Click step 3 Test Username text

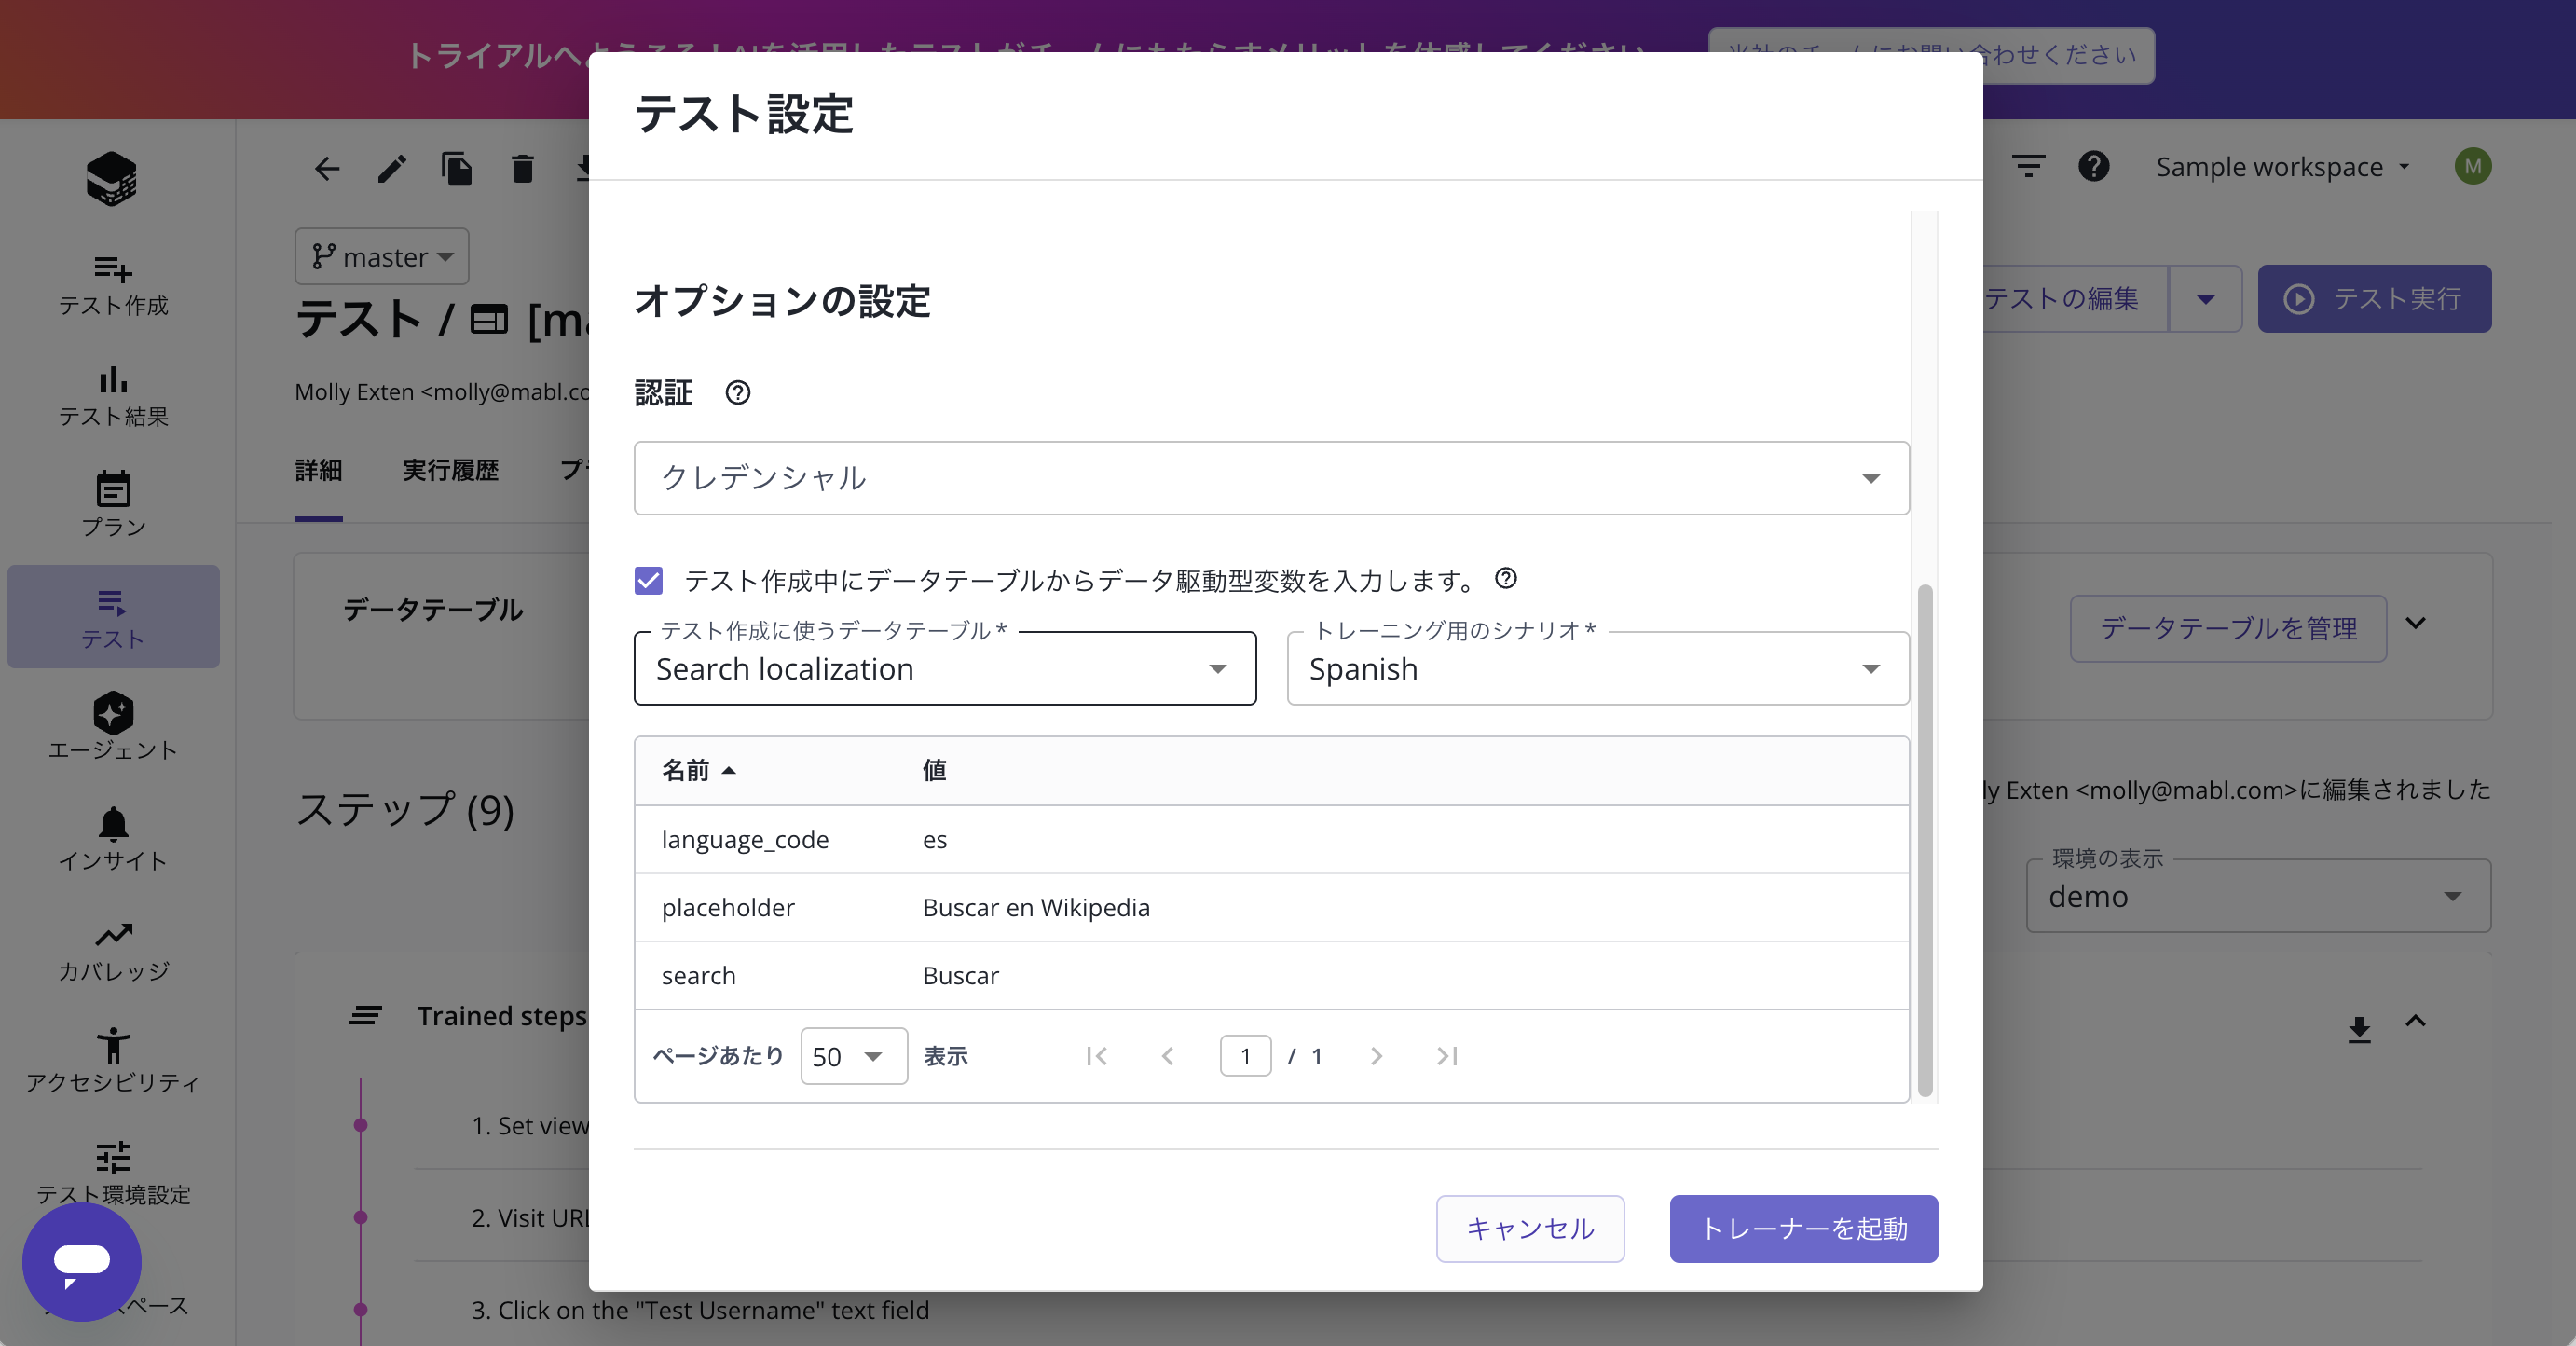(x=700, y=1310)
